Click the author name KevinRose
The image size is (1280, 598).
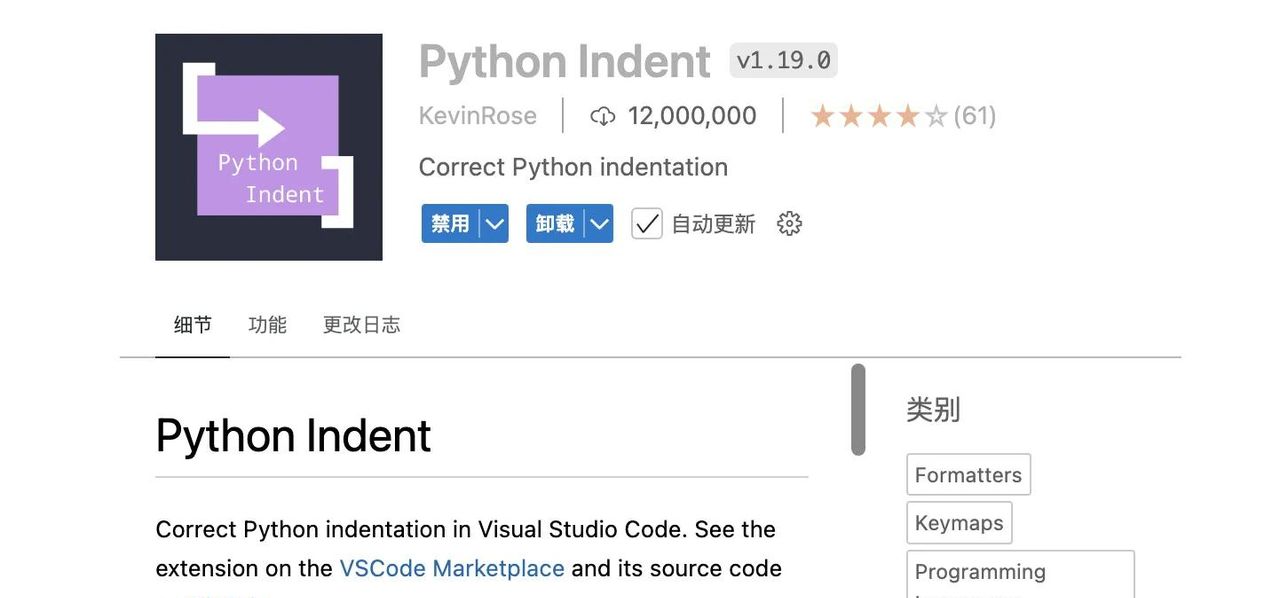477,115
